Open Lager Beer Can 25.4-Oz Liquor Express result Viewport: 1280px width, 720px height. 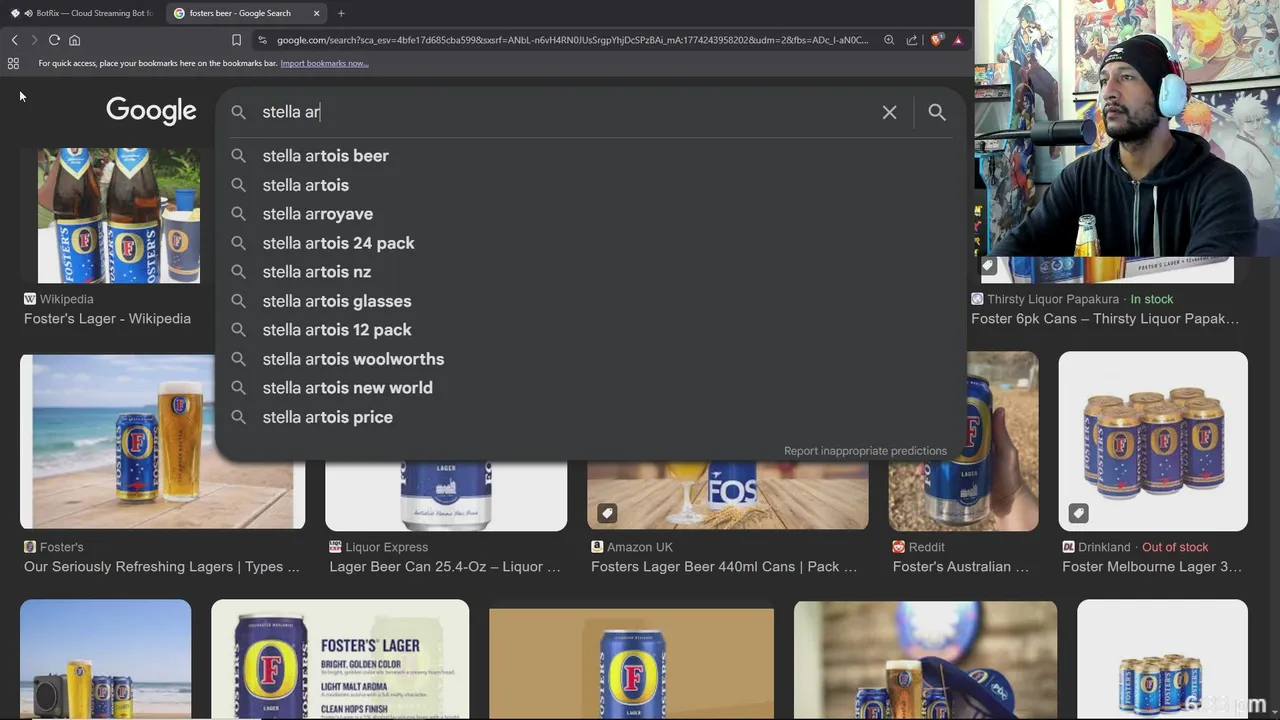[445, 567]
